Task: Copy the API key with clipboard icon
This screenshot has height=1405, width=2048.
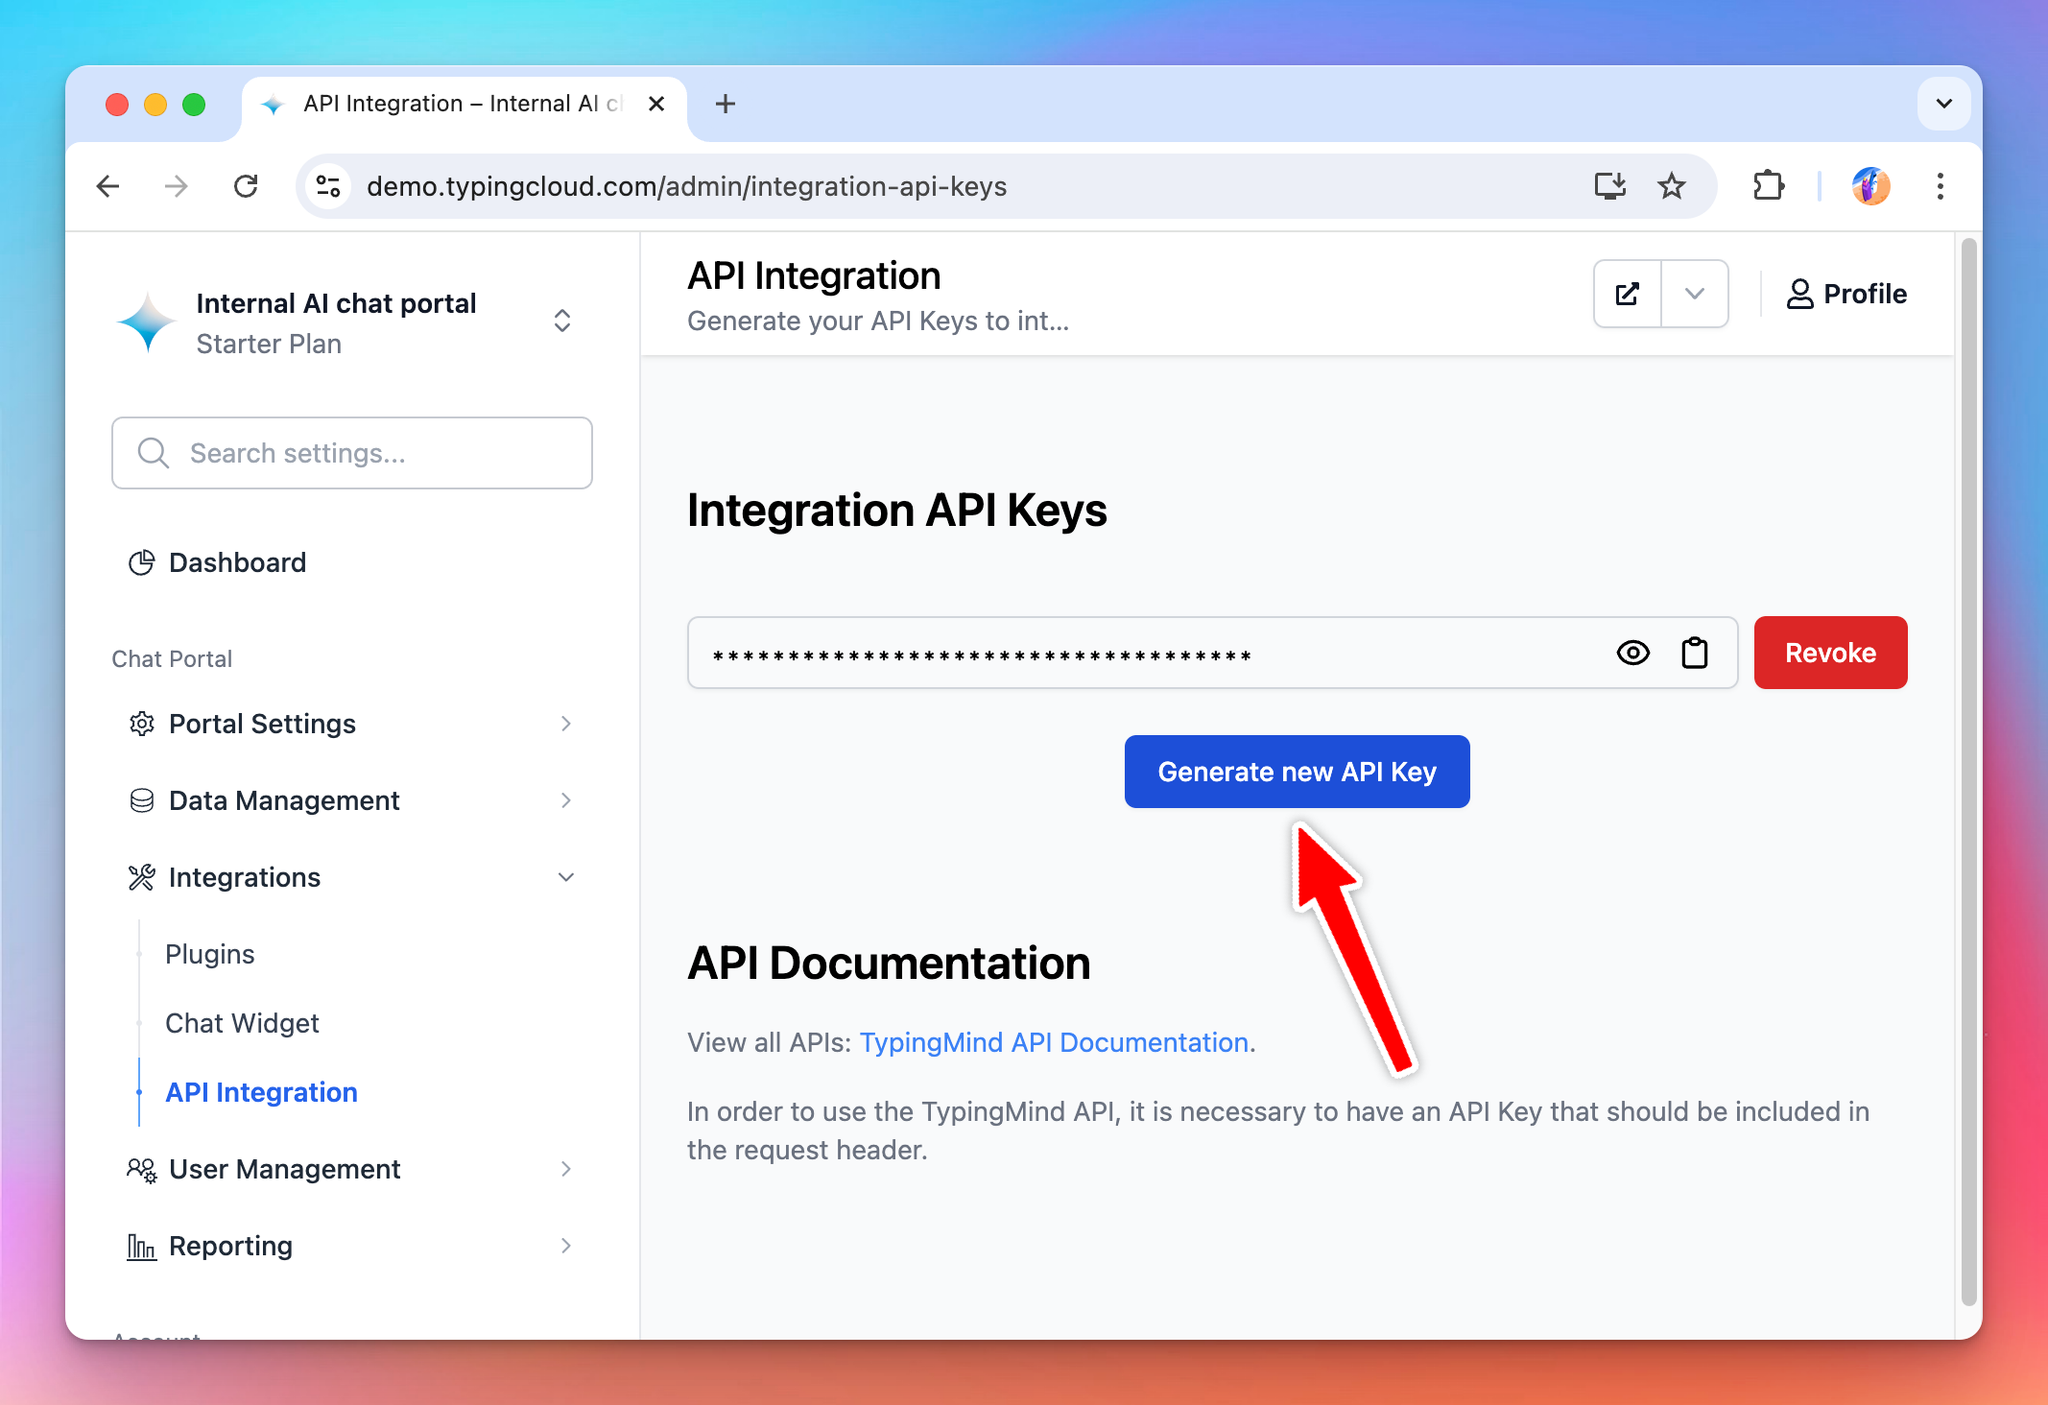Action: coord(1694,653)
